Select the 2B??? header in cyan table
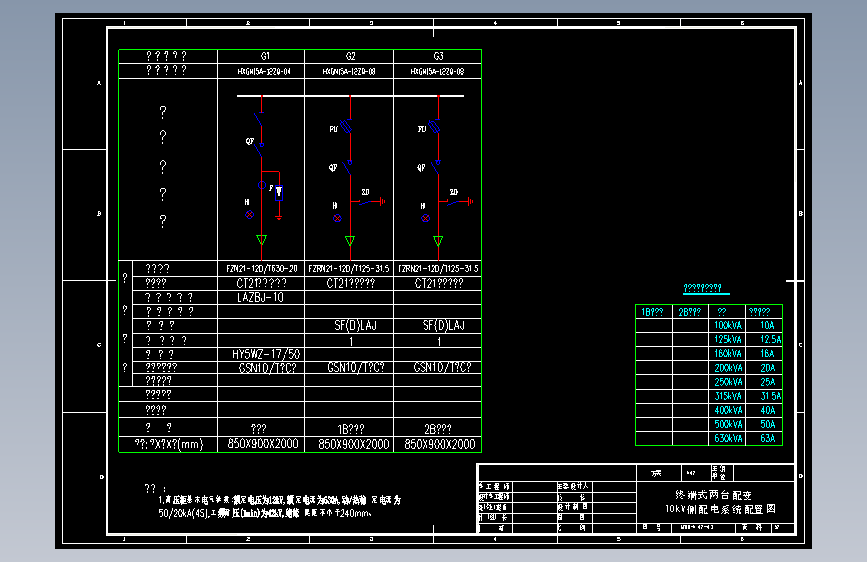The height and width of the screenshot is (562, 867). tap(690, 312)
